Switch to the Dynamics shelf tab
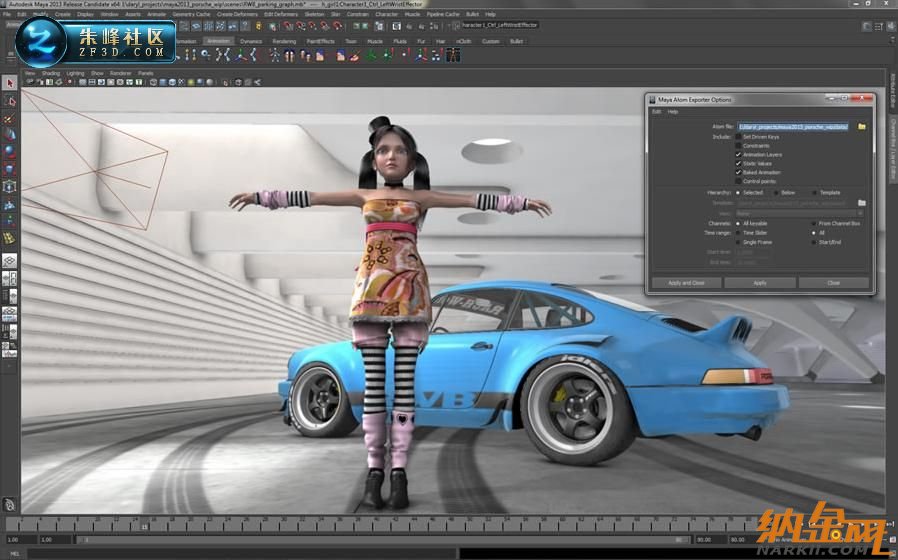 [x=251, y=41]
